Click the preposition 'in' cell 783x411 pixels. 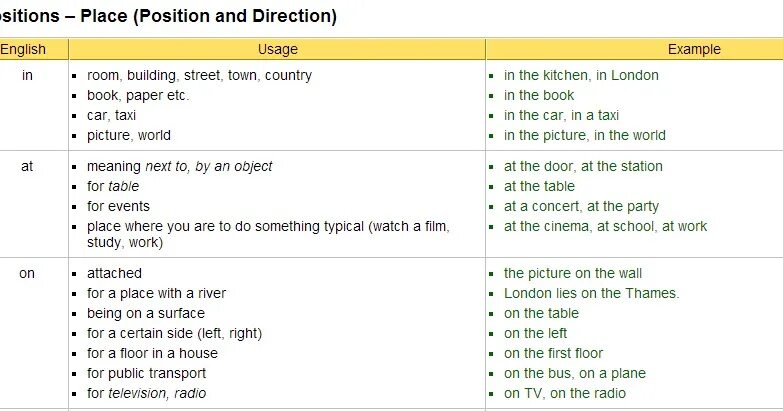[27, 75]
